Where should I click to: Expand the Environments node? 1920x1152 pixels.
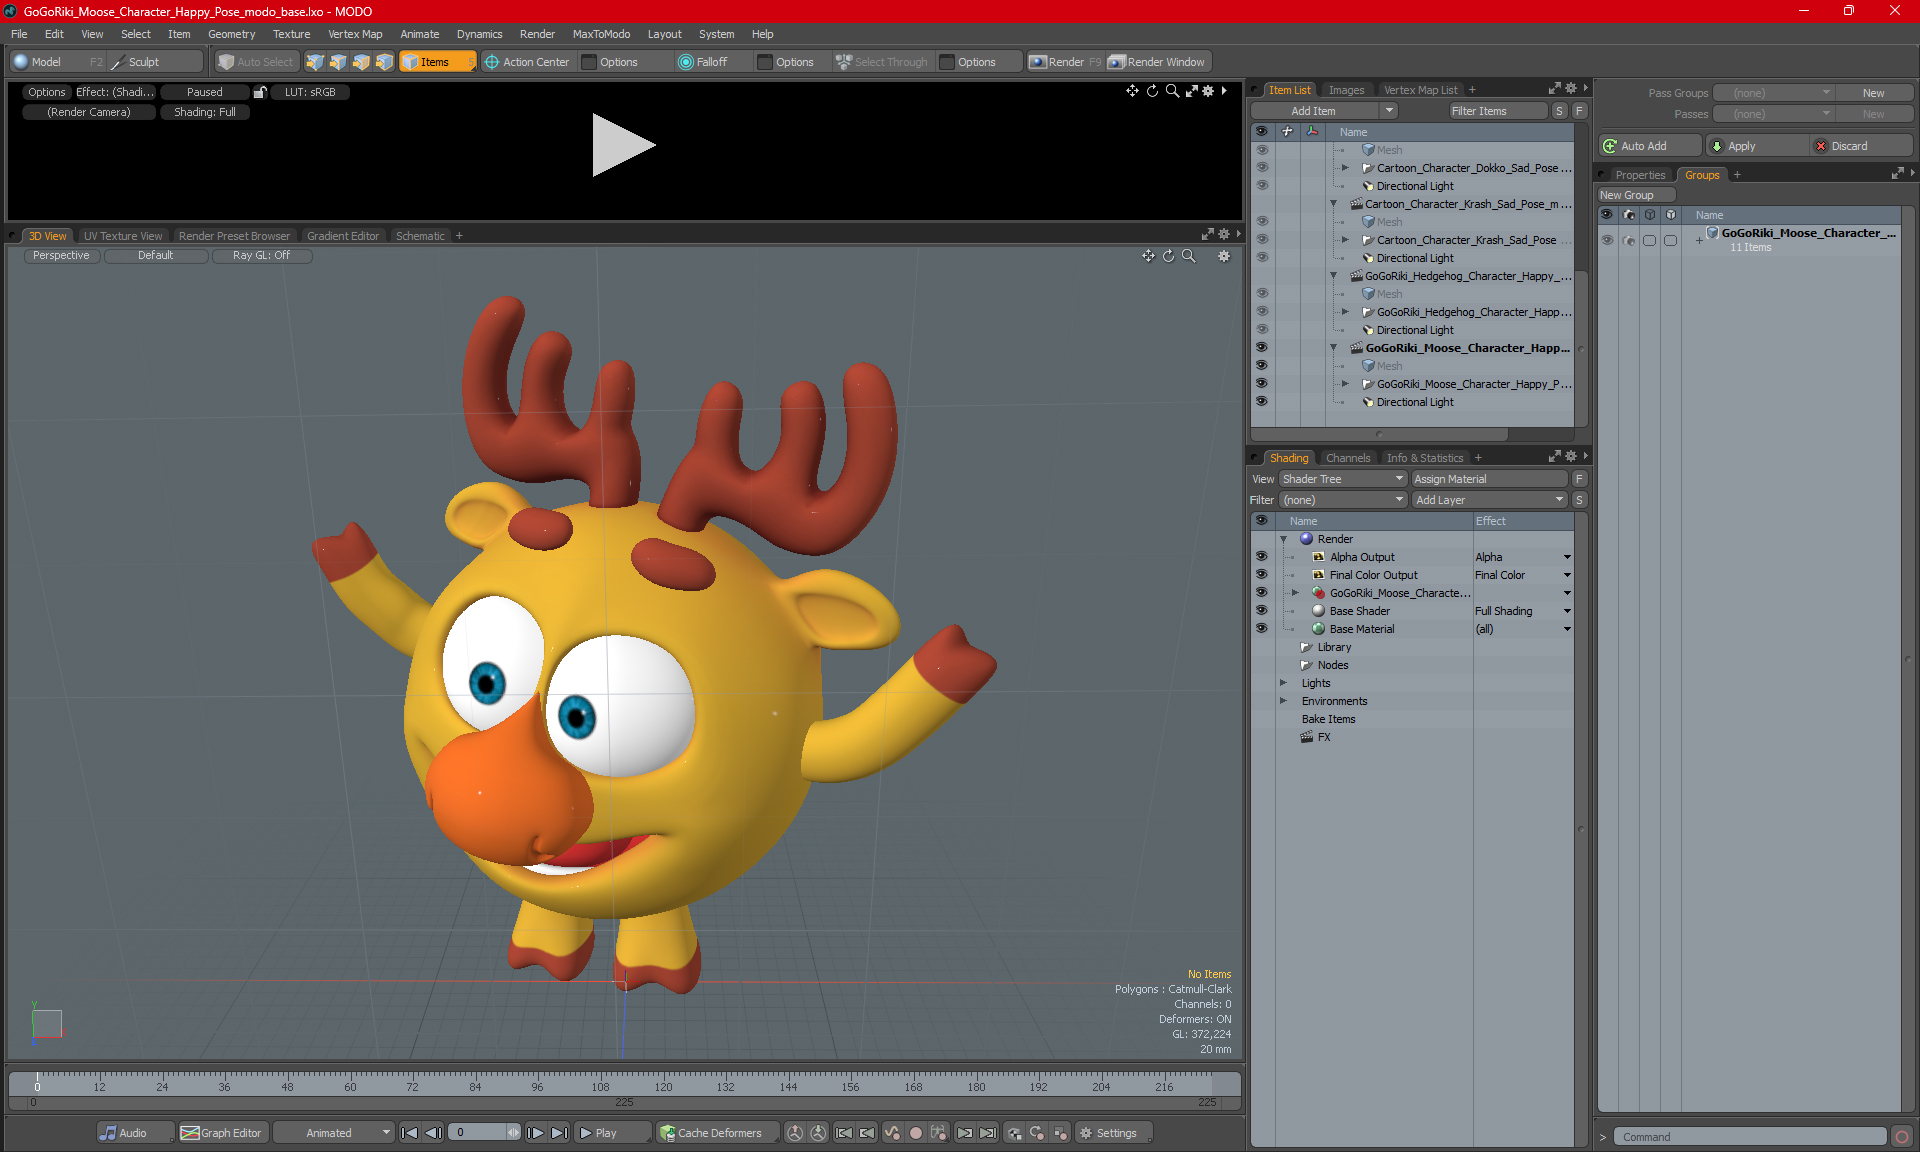coord(1284,701)
